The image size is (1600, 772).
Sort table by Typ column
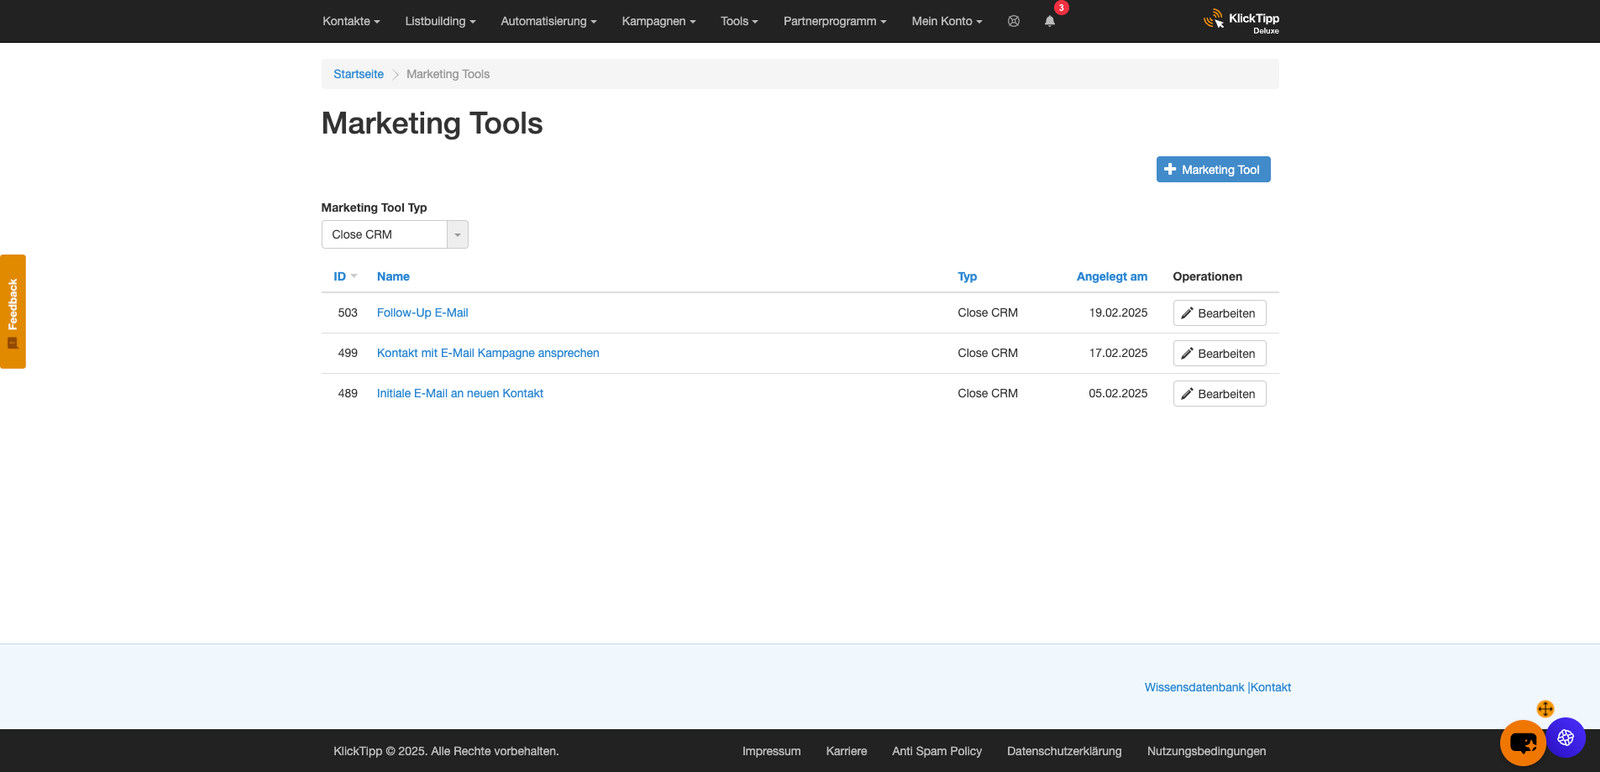tap(967, 276)
